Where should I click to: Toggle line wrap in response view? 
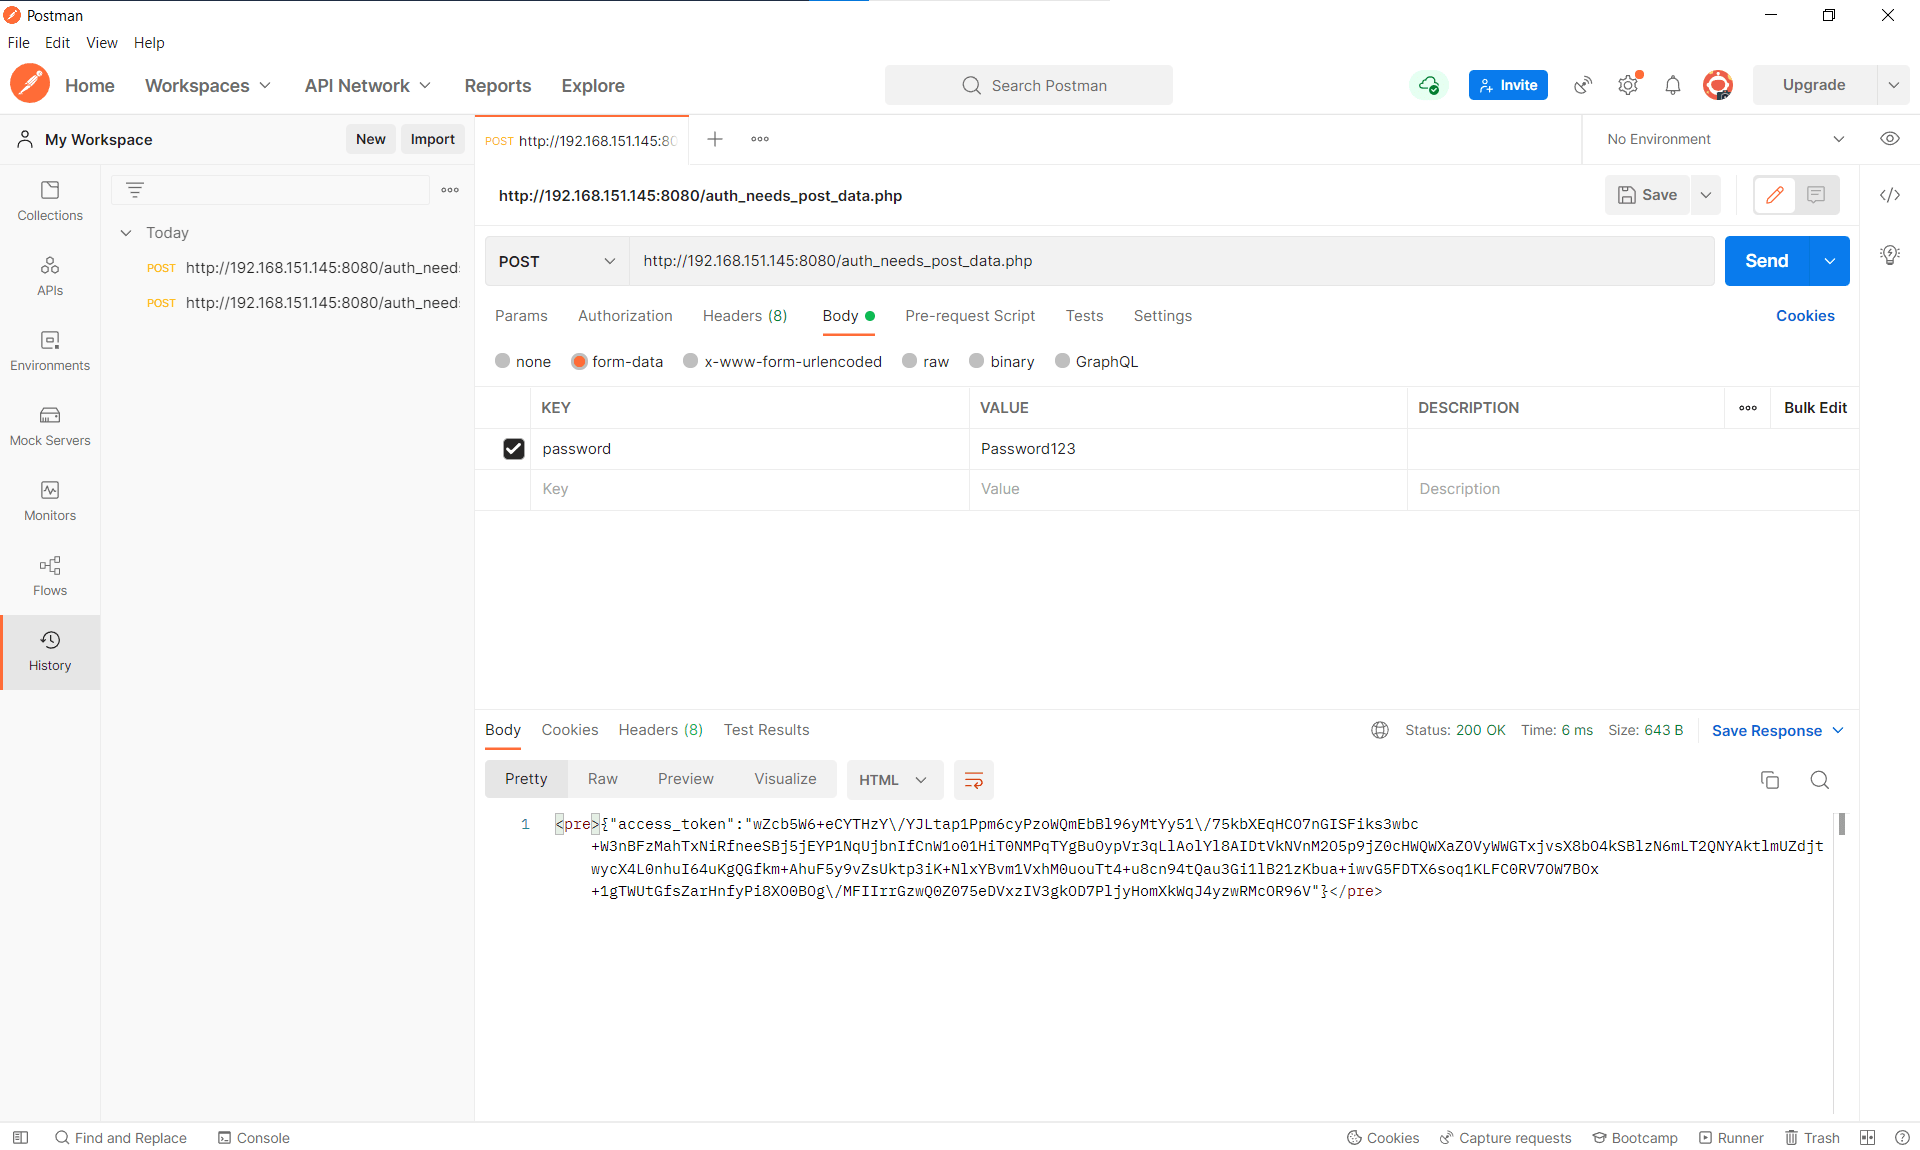pos(973,780)
